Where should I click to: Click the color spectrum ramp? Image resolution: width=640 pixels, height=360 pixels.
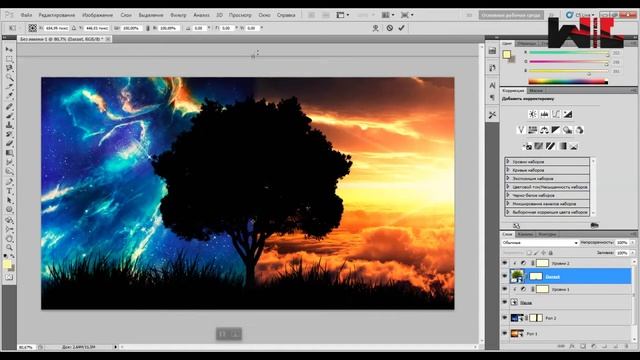pyautogui.click(x=568, y=82)
